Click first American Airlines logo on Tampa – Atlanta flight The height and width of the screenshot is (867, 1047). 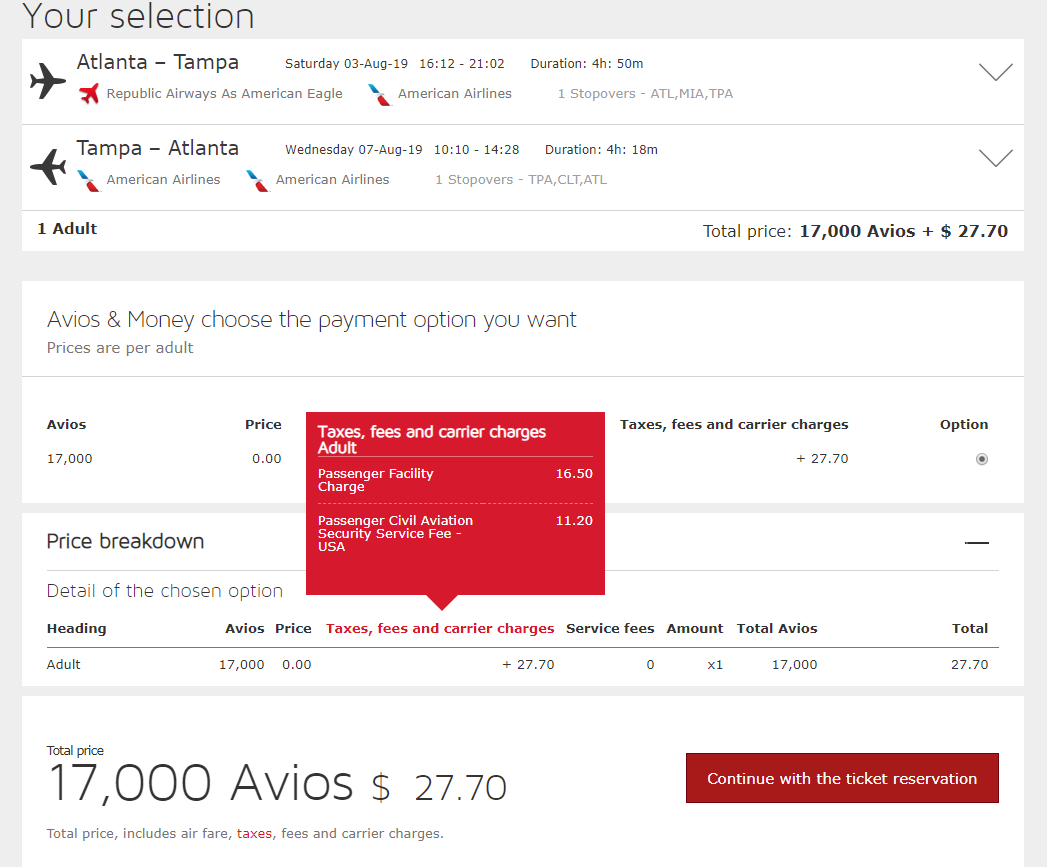(89, 180)
